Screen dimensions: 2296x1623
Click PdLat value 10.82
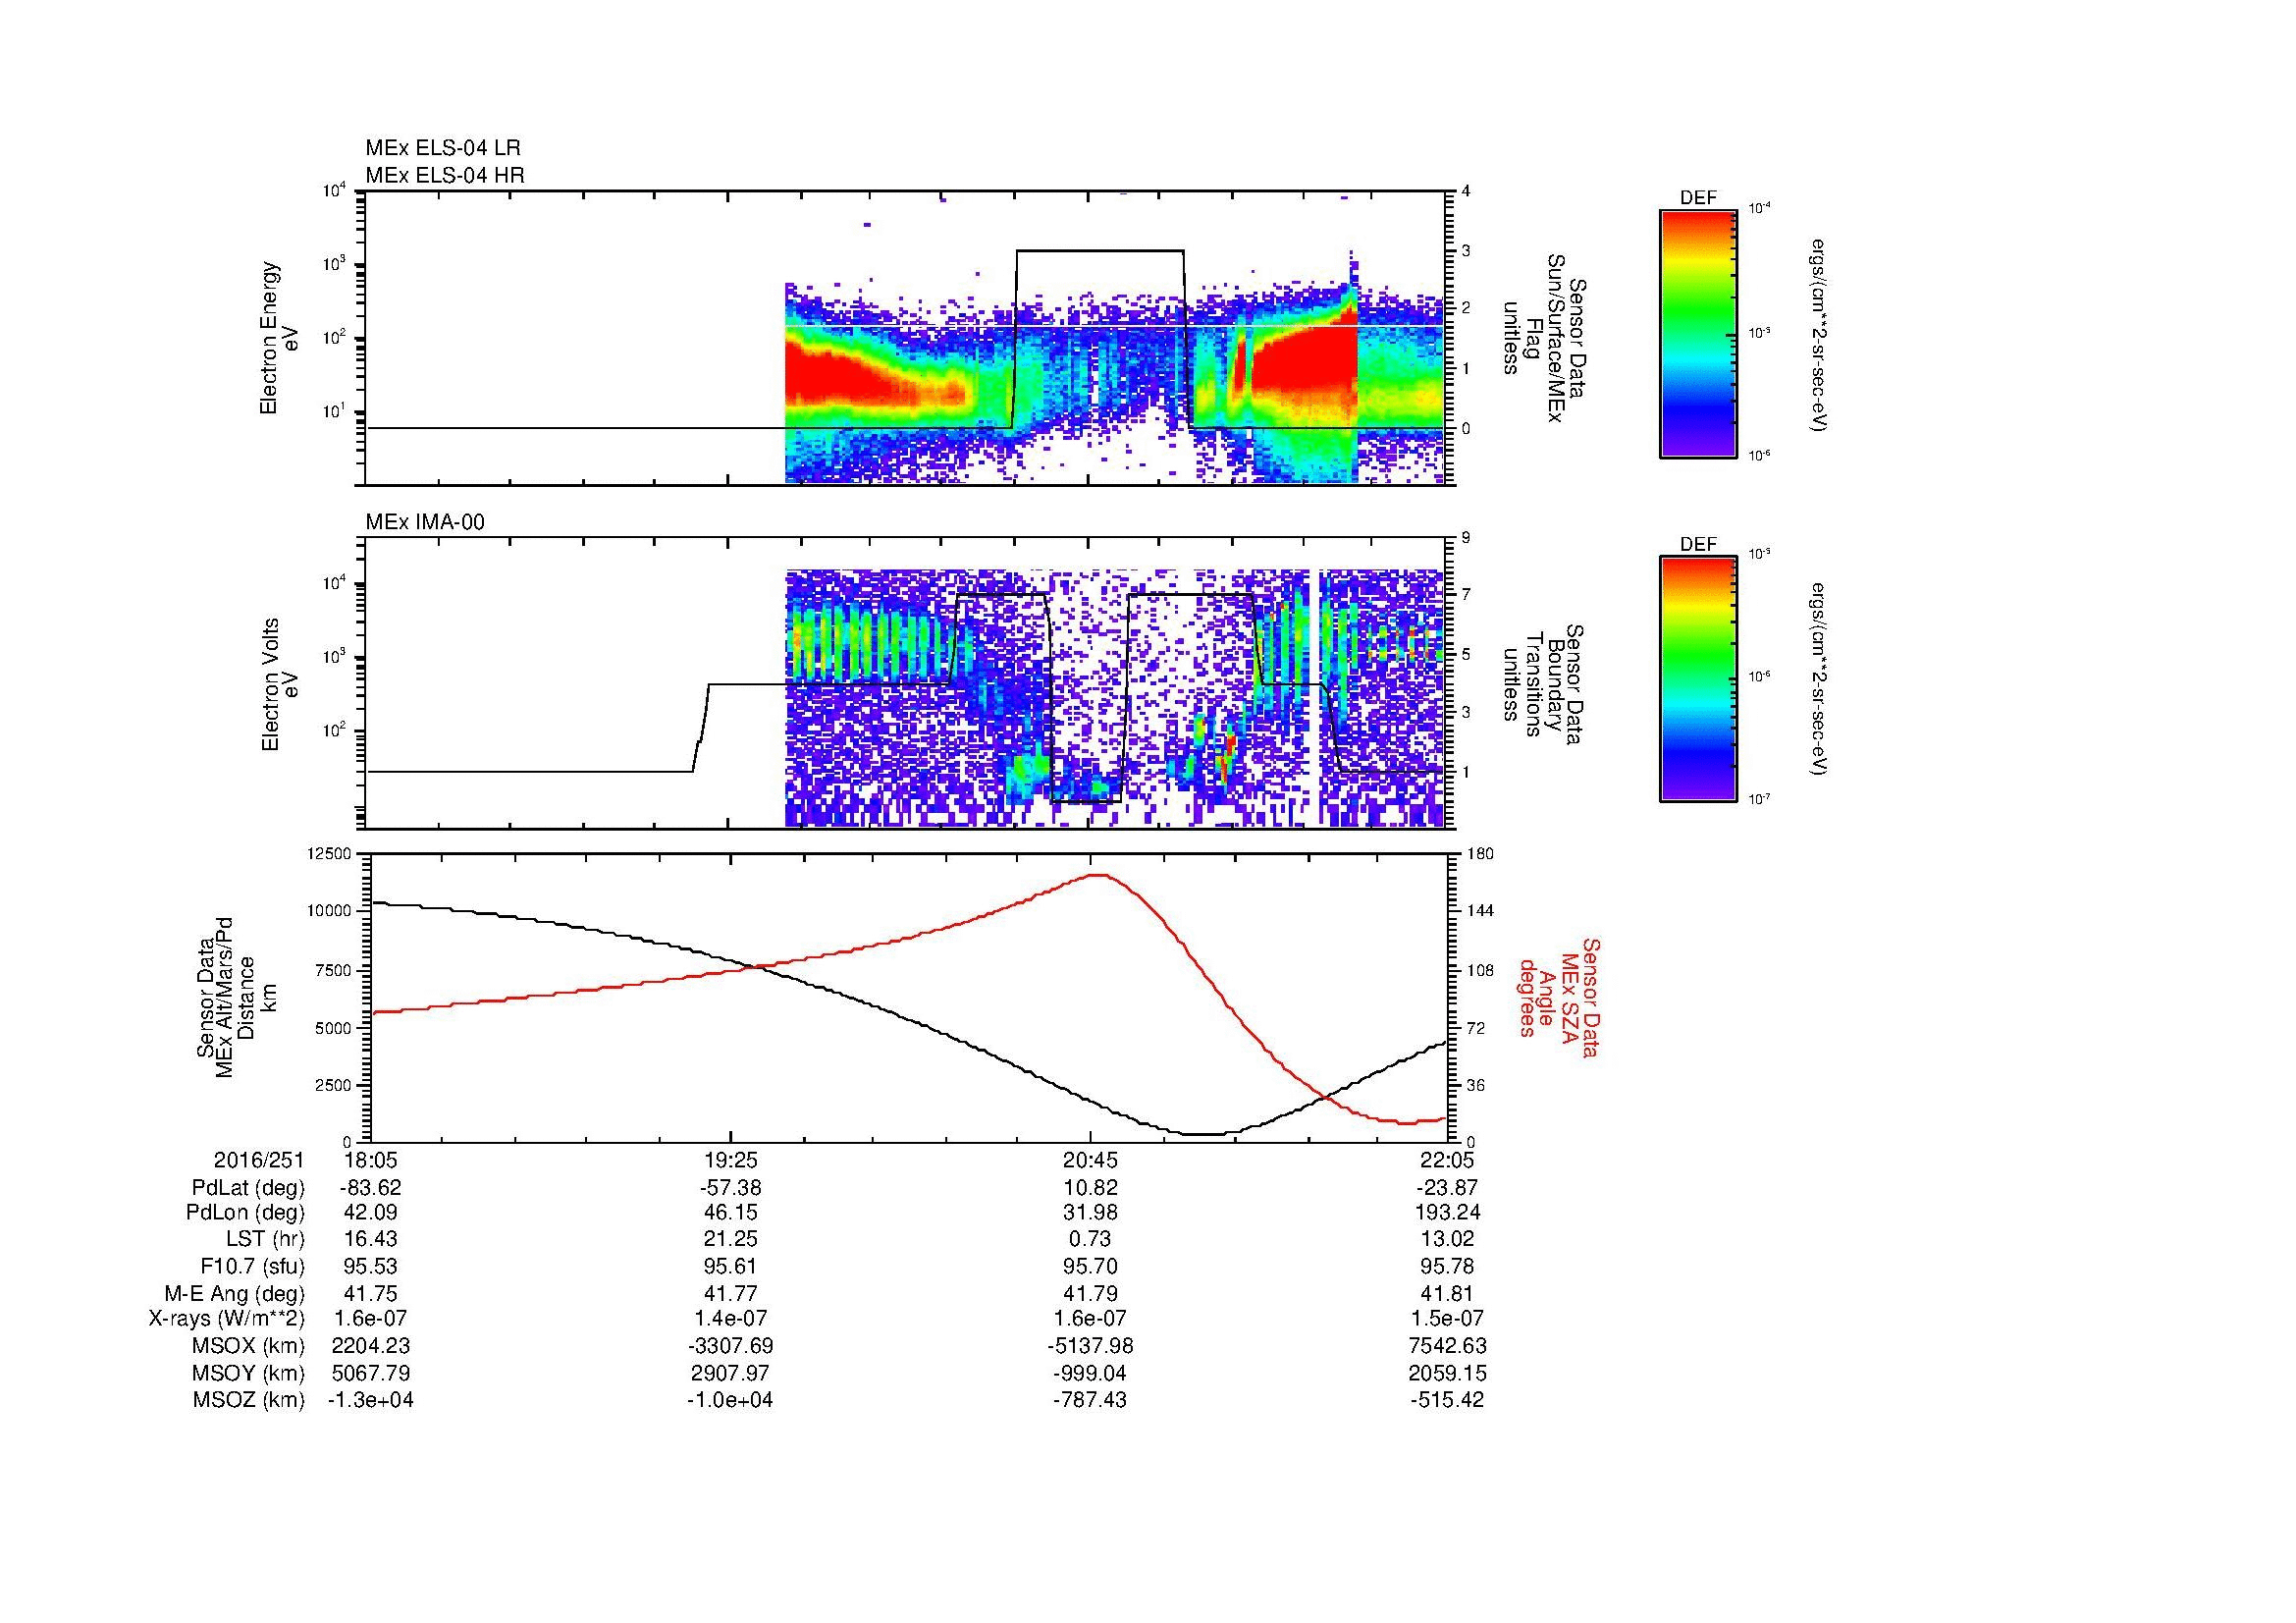[x=1090, y=1188]
